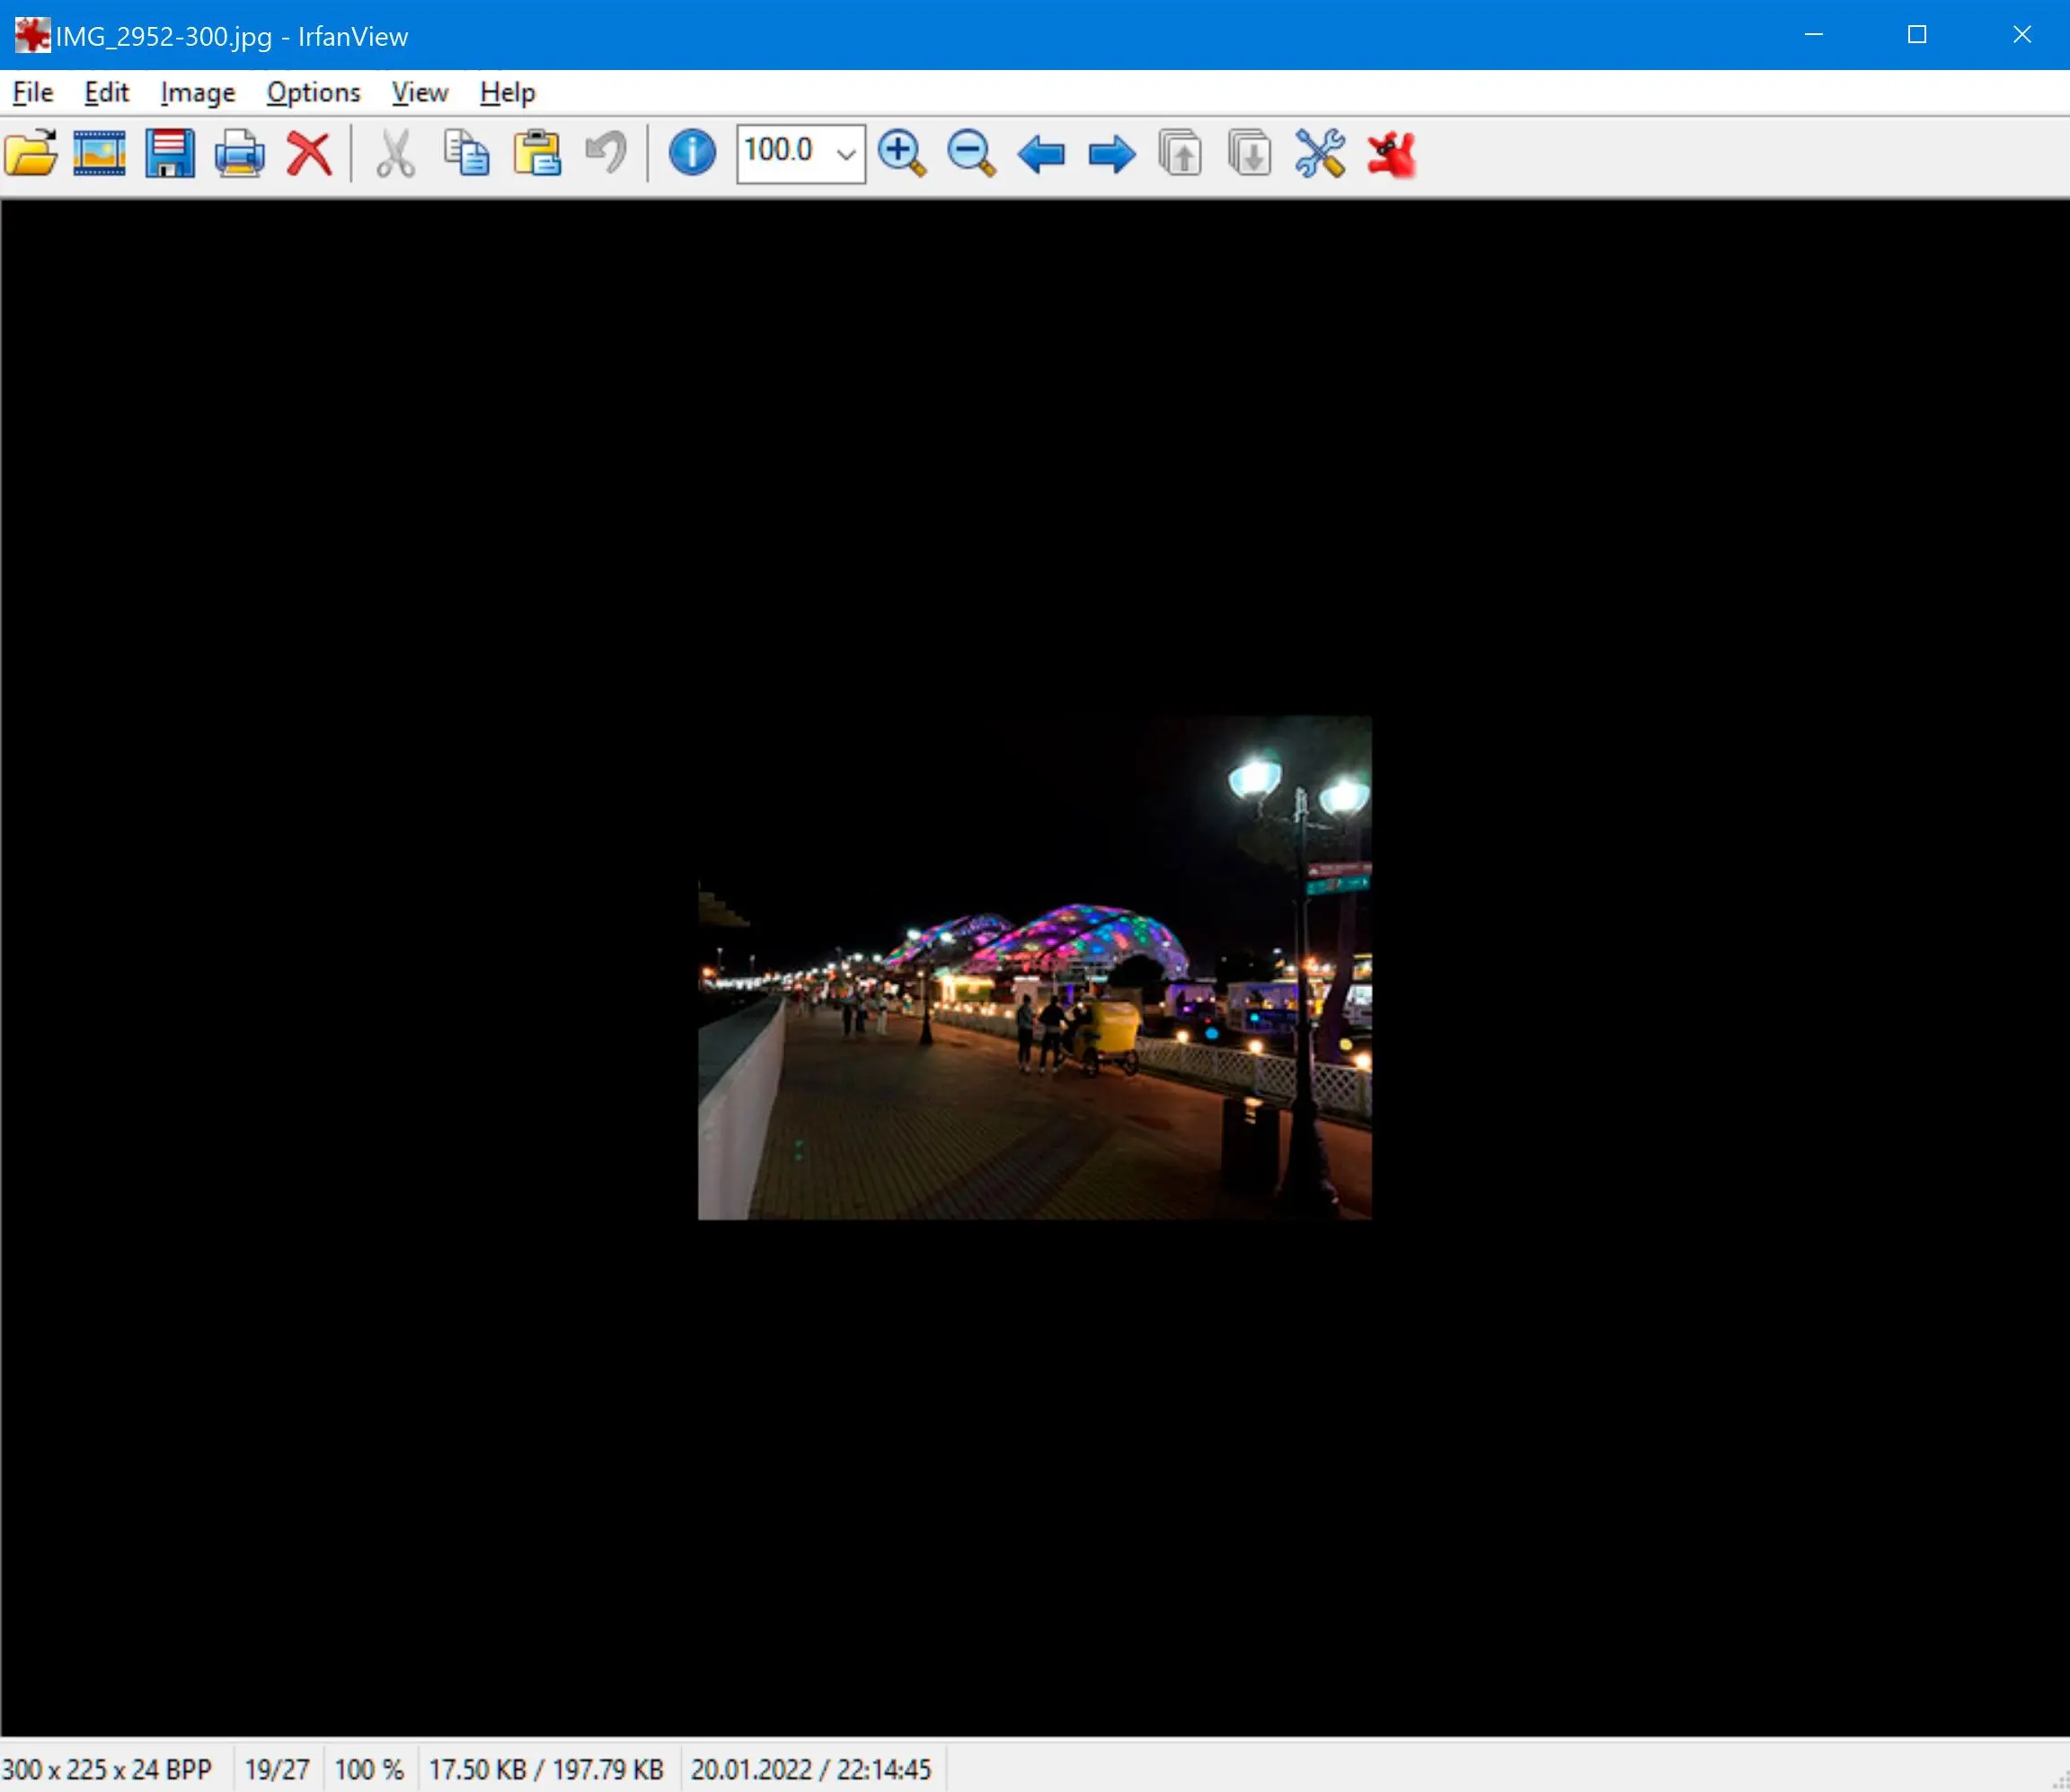Click the Cut scissors icon
Viewport: 2070px width, 1792px height.
396,154
